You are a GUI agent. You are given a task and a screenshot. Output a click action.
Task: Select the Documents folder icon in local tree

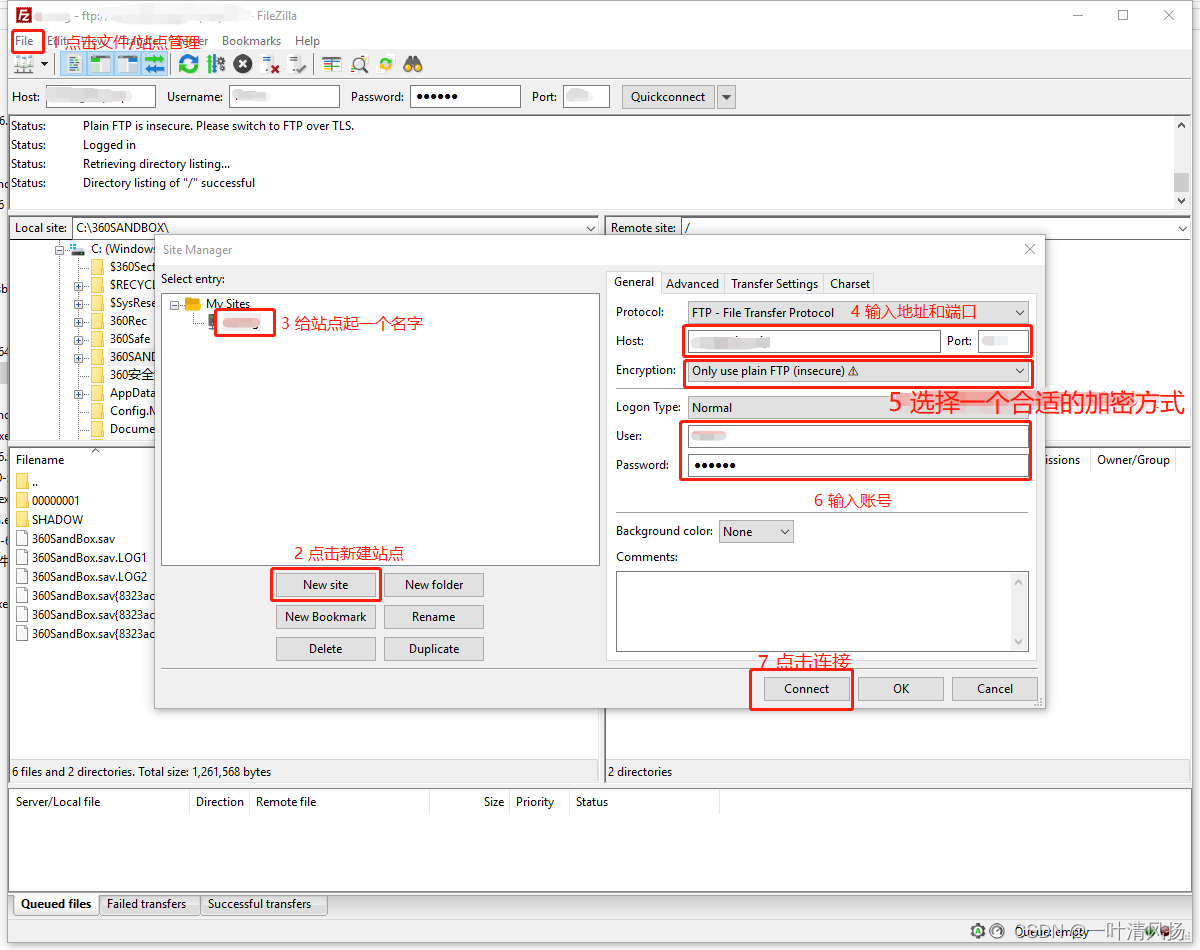(97, 429)
